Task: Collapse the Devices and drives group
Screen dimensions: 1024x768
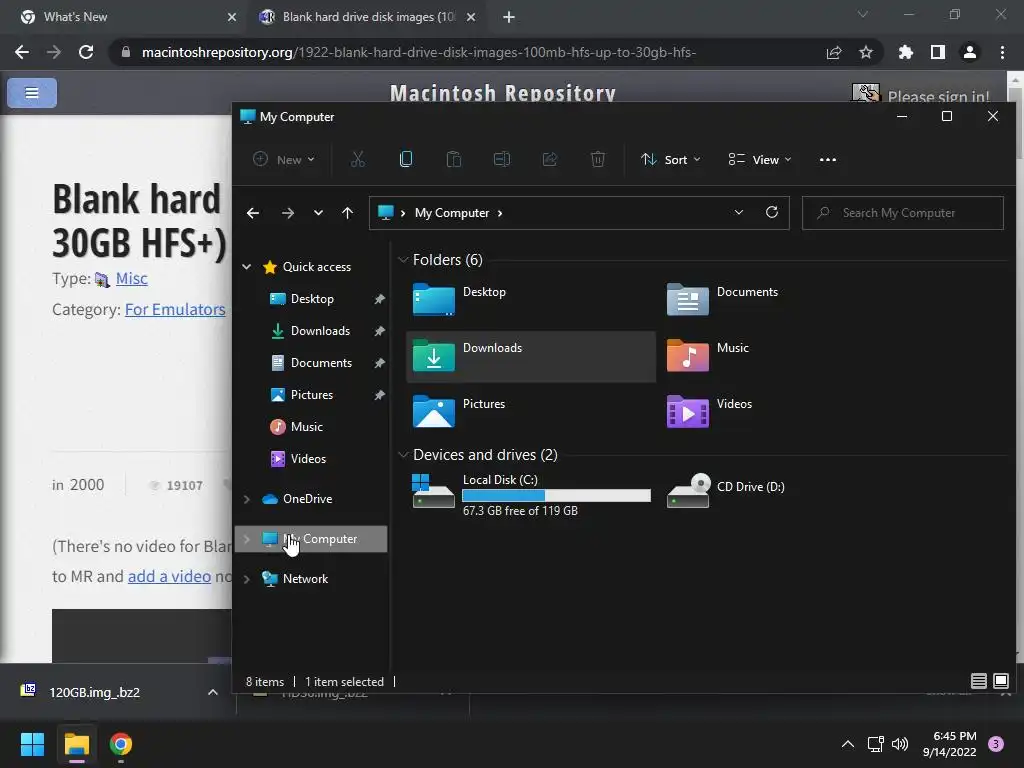Action: [403, 455]
